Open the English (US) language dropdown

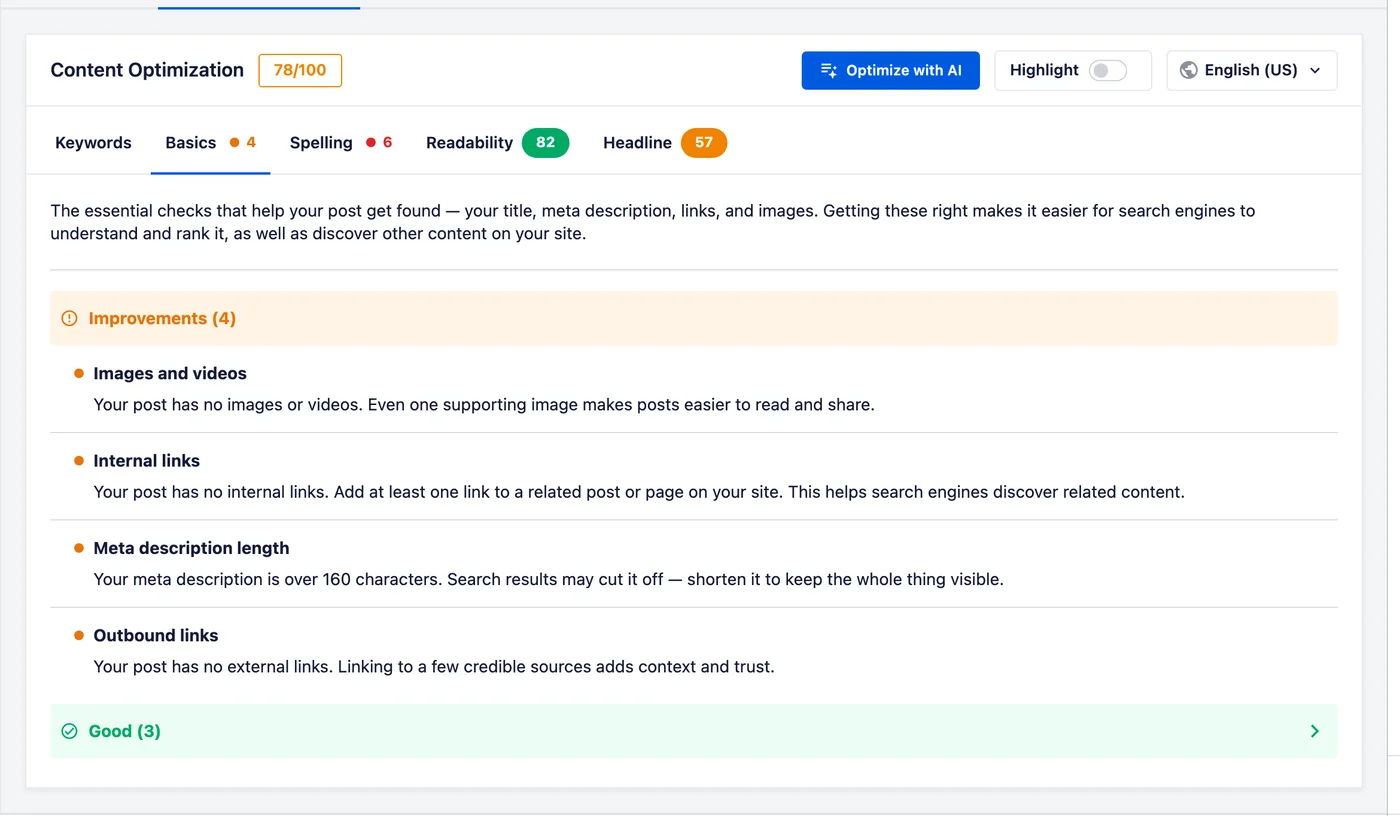pos(1251,71)
